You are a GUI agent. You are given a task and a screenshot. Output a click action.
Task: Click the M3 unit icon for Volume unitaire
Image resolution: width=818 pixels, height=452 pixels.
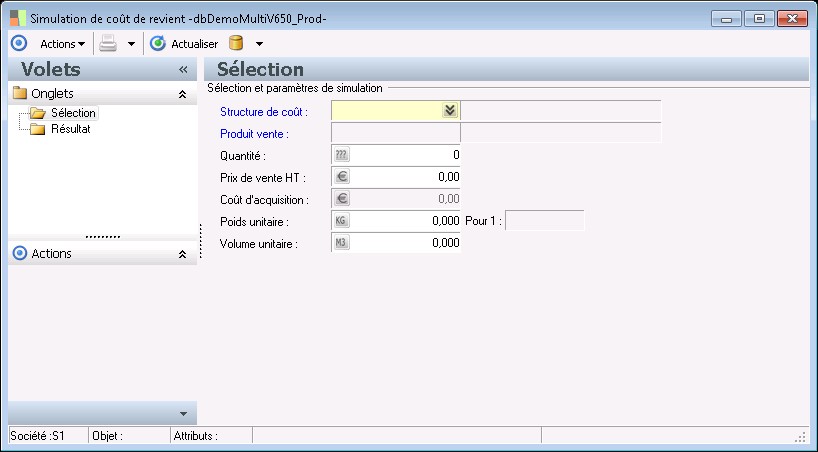point(341,242)
